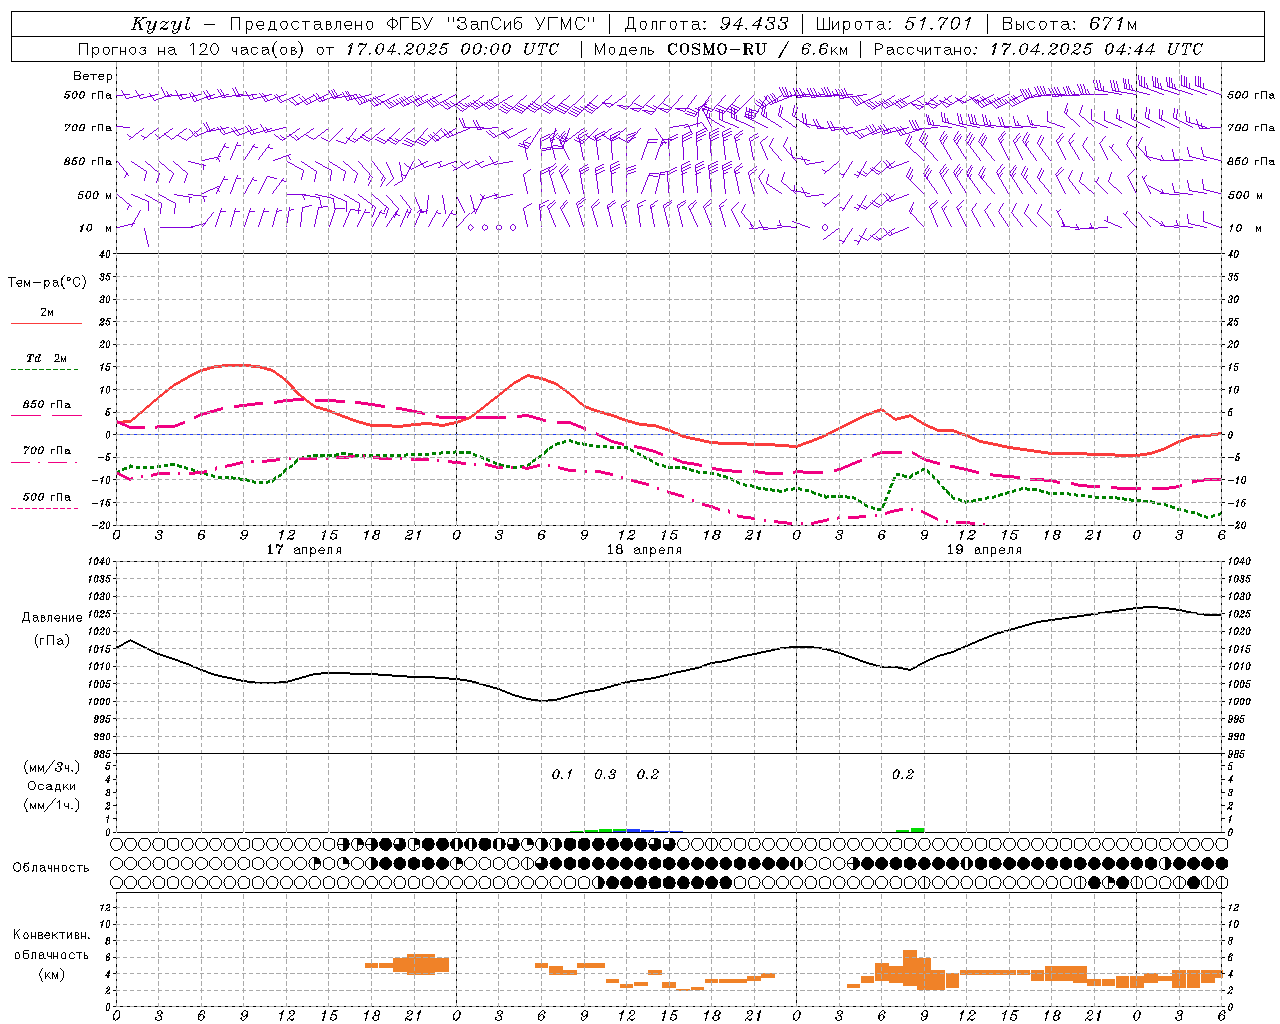This screenshot has height=1024, width=1280.
Task: Click the "(мм/3ч.)" precipitation unit label
Action: pos(52,767)
